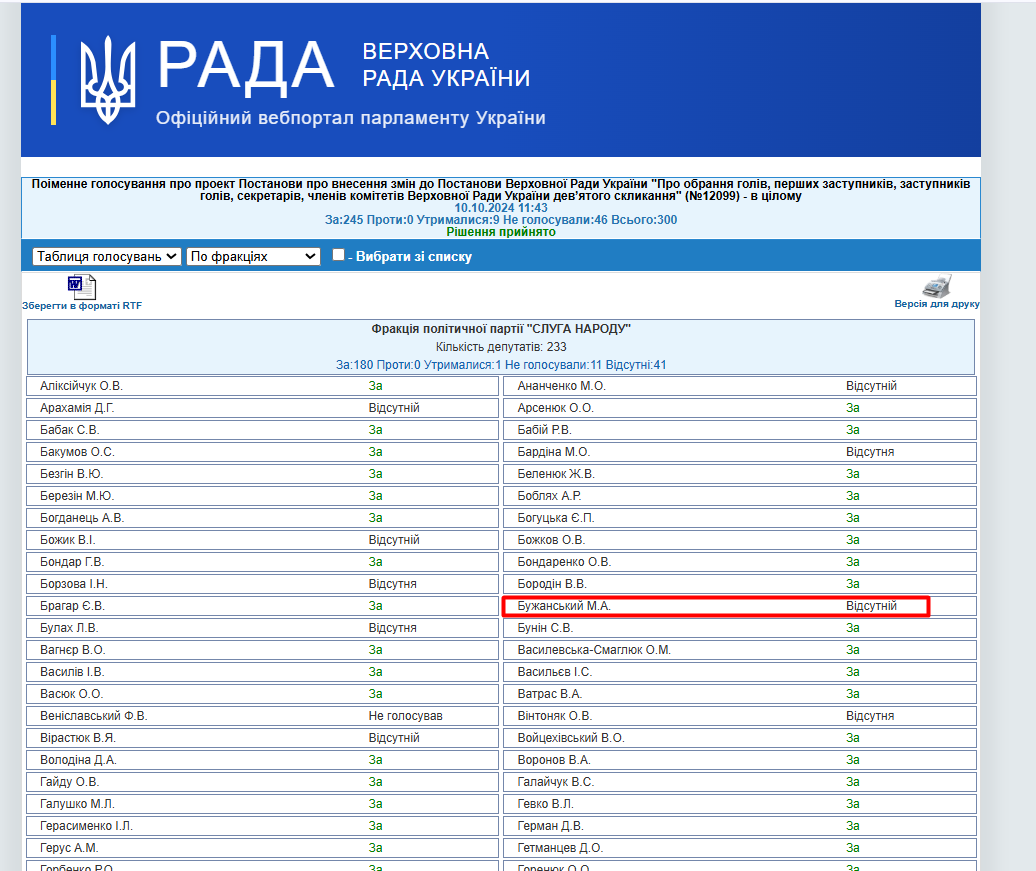
Task: Select deputy row 'Бондаренко О.В.'
Action: 740,562
